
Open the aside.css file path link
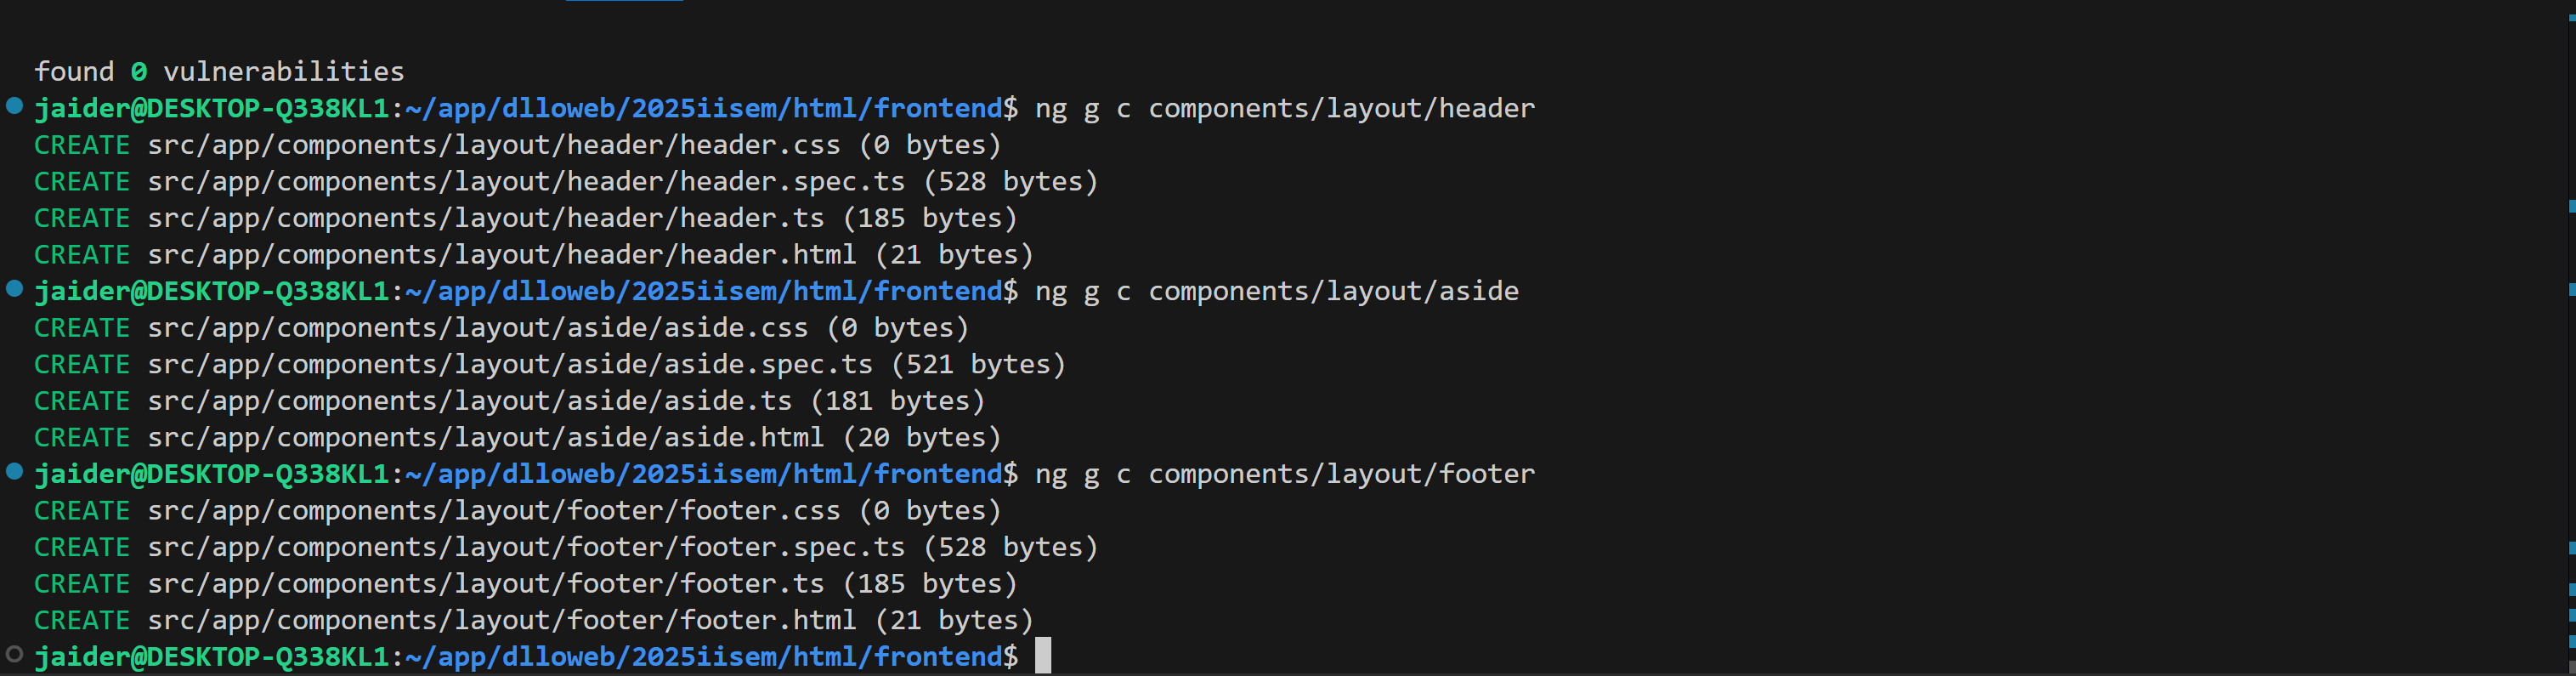[x=478, y=328]
